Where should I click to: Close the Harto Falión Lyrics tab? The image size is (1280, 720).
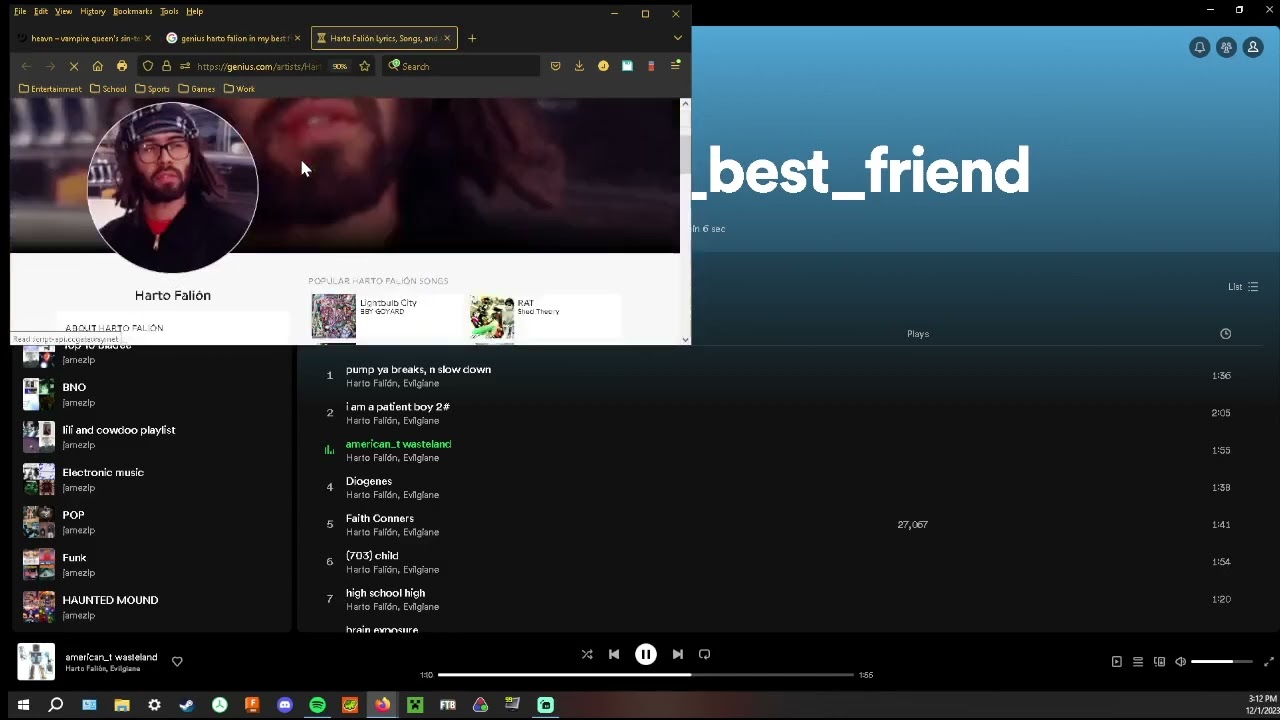click(x=446, y=38)
